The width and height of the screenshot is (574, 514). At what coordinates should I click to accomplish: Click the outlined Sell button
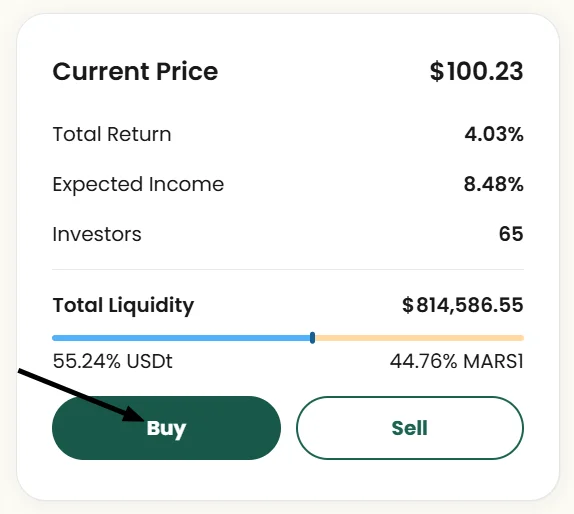pyautogui.click(x=410, y=428)
